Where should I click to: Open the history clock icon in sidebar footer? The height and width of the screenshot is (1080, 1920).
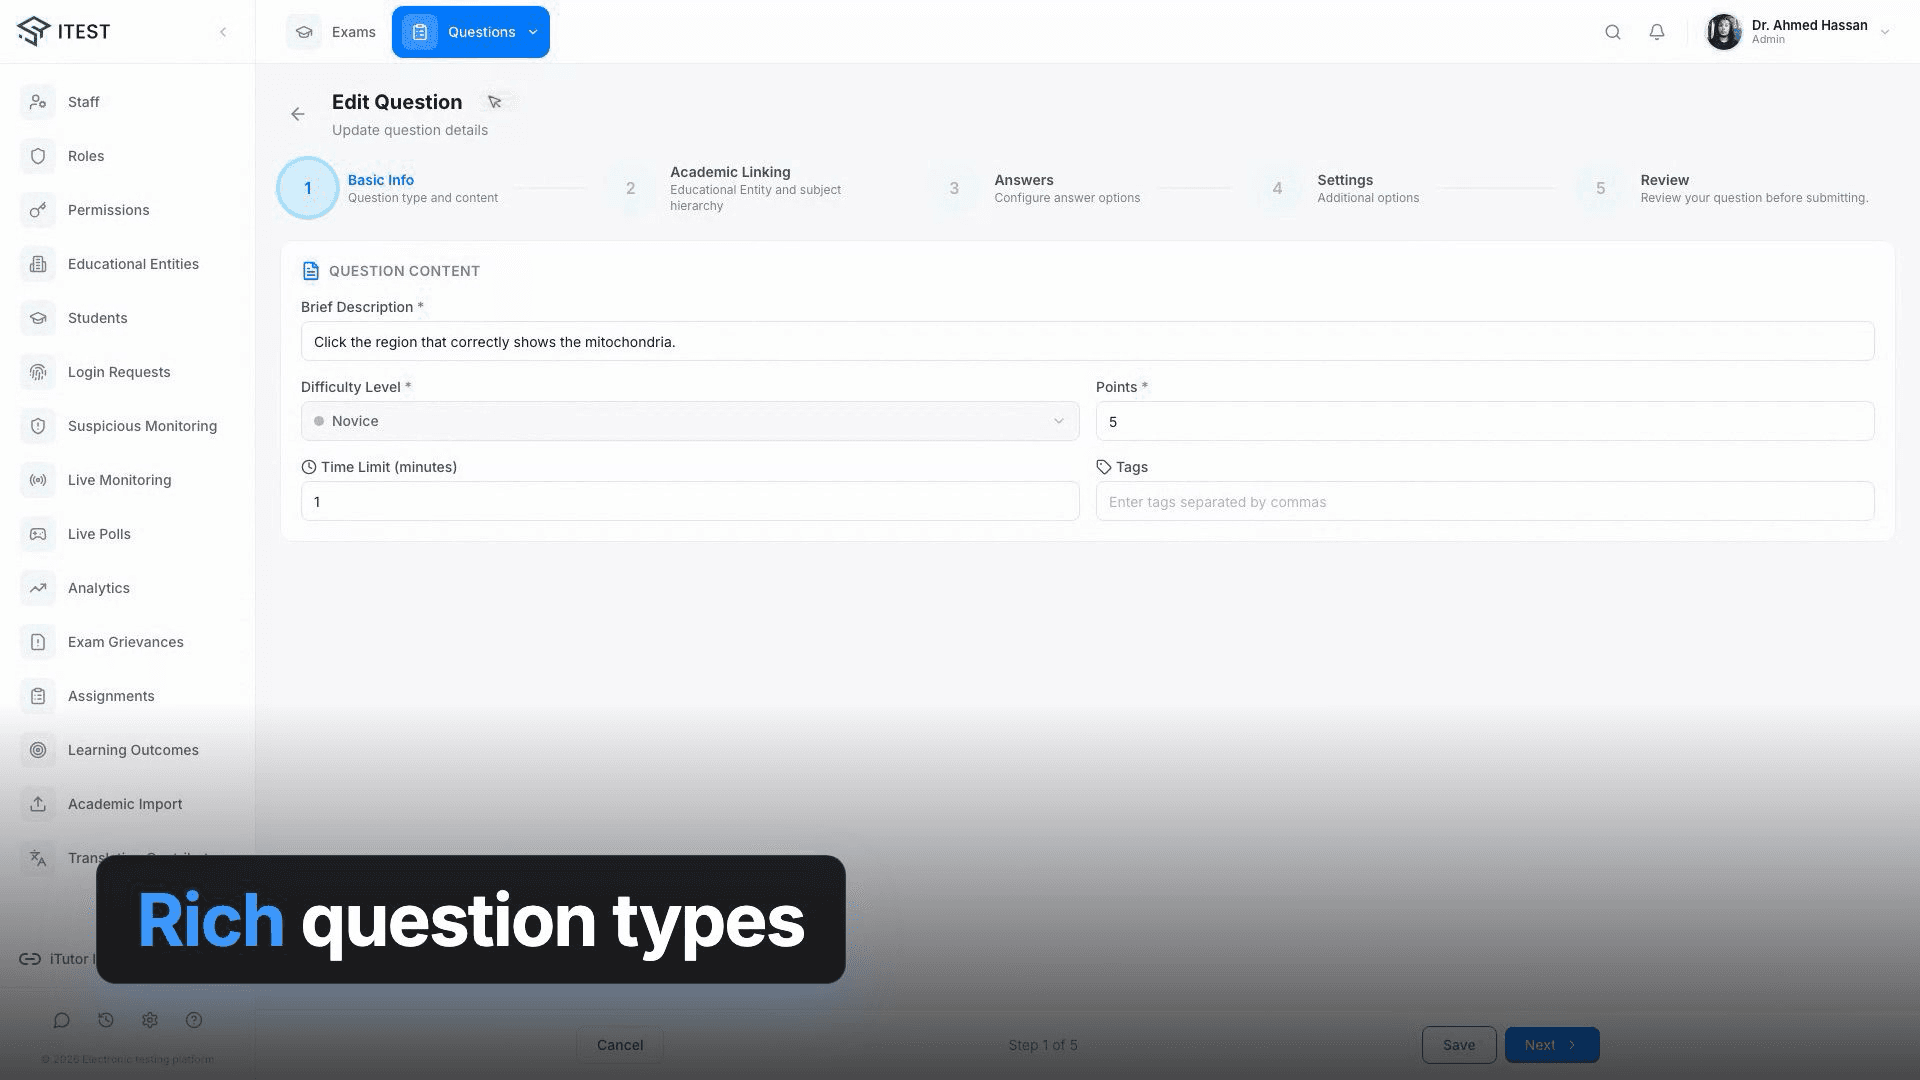tap(106, 1020)
